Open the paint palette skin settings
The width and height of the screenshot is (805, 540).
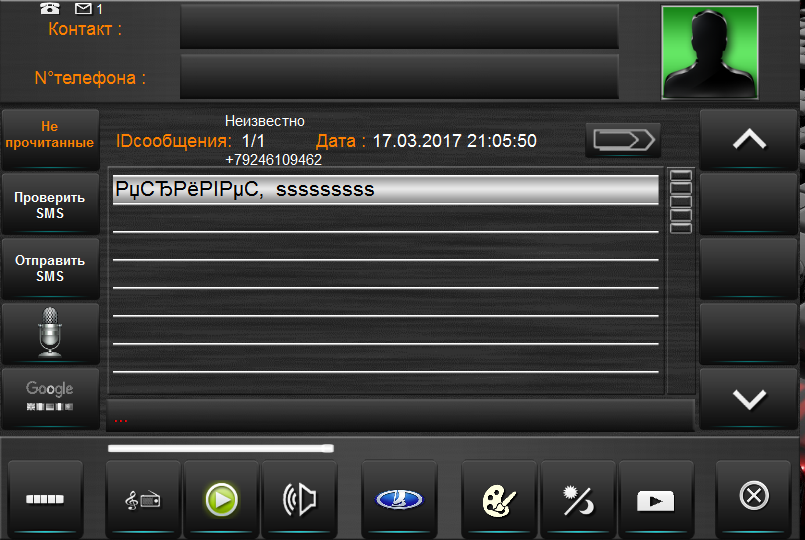[x=499, y=499]
